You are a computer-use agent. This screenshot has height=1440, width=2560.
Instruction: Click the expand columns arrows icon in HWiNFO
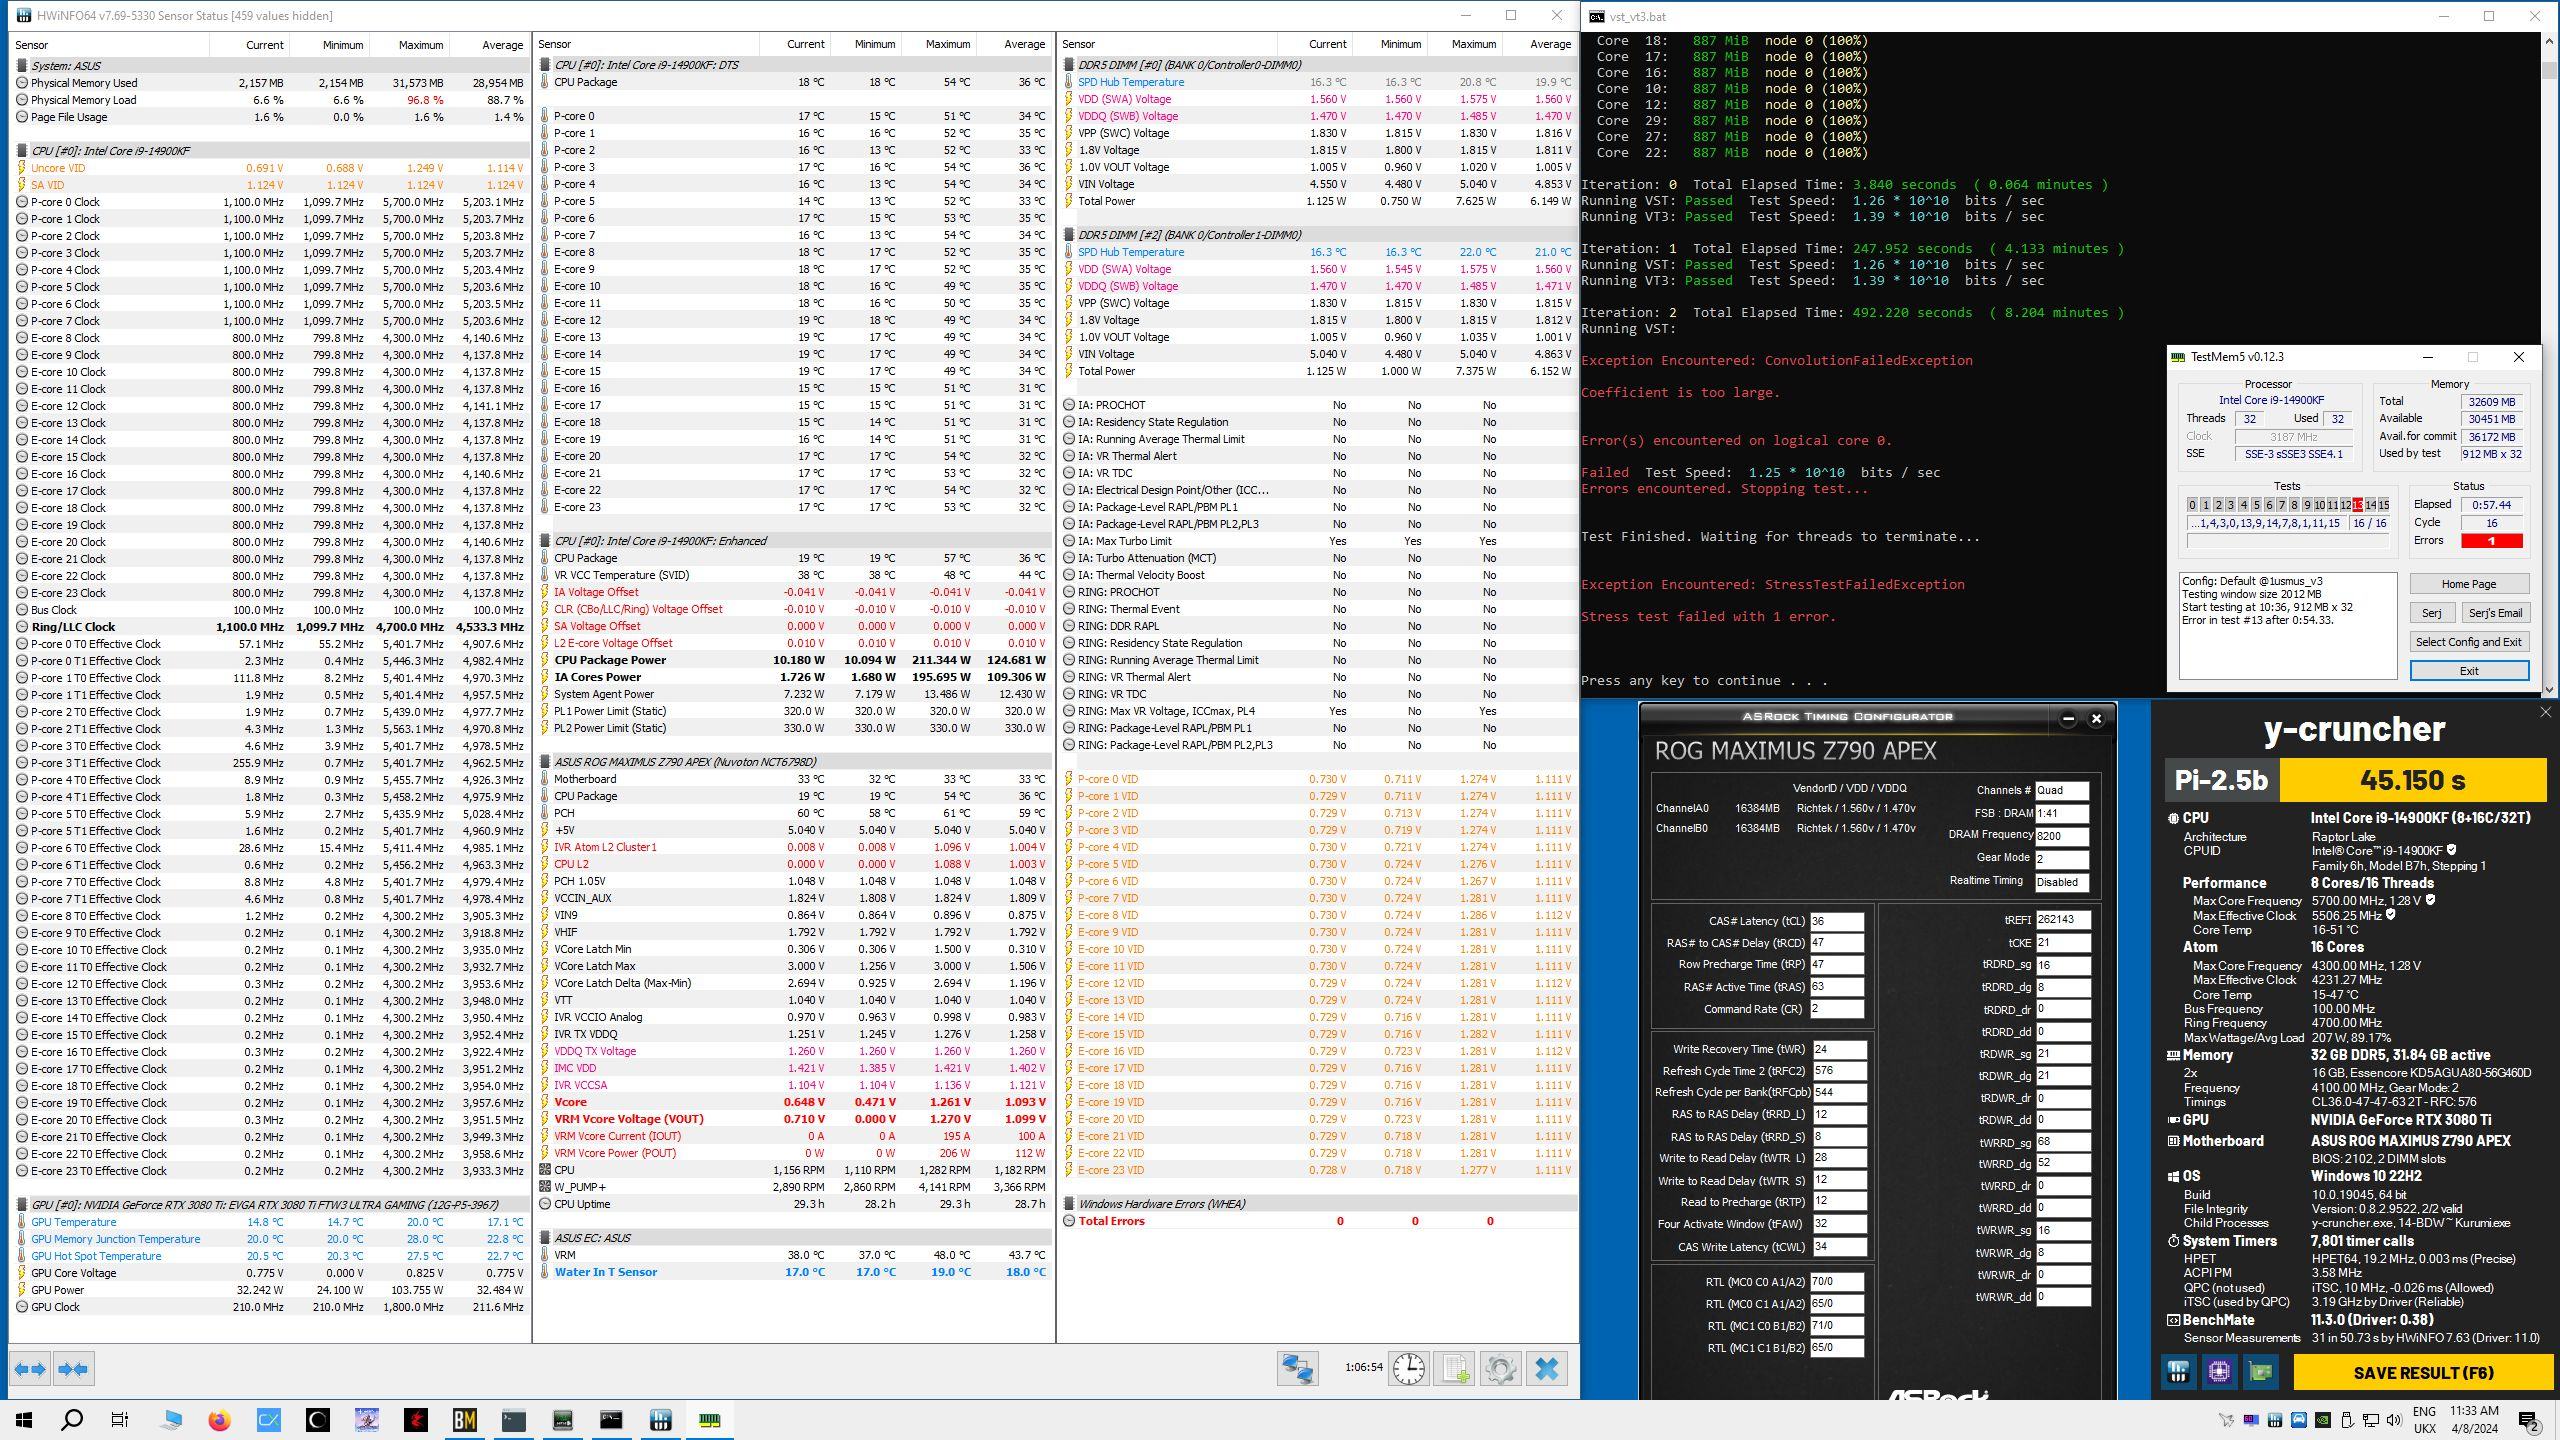[x=30, y=1369]
